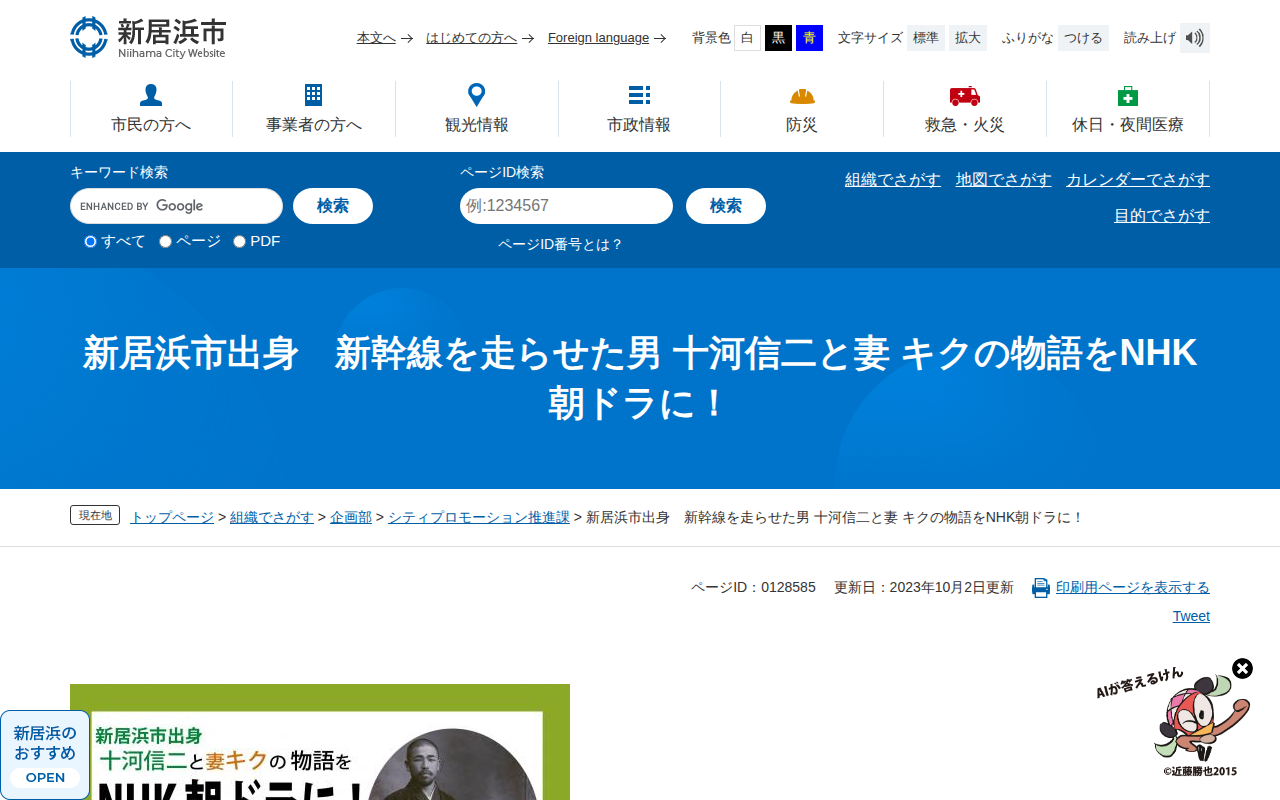
Task: Turn on furigana with つける
Action: click(x=1083, y=38)
